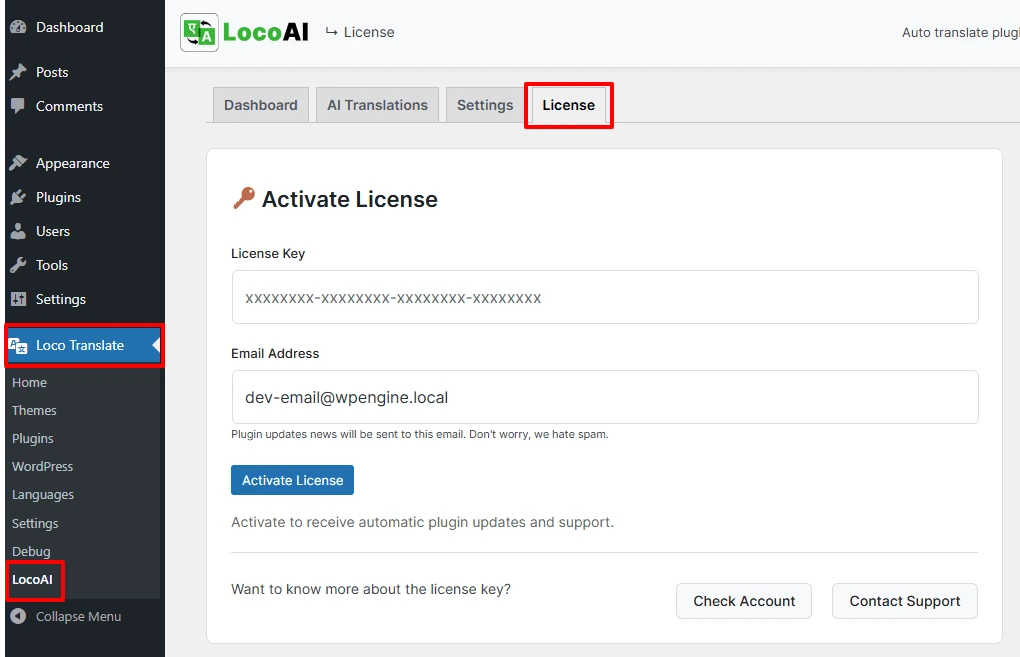The image size is (1020, 657).
Task: Click the Collapse Menu arrow icon
Action: [x=18, y=616]
